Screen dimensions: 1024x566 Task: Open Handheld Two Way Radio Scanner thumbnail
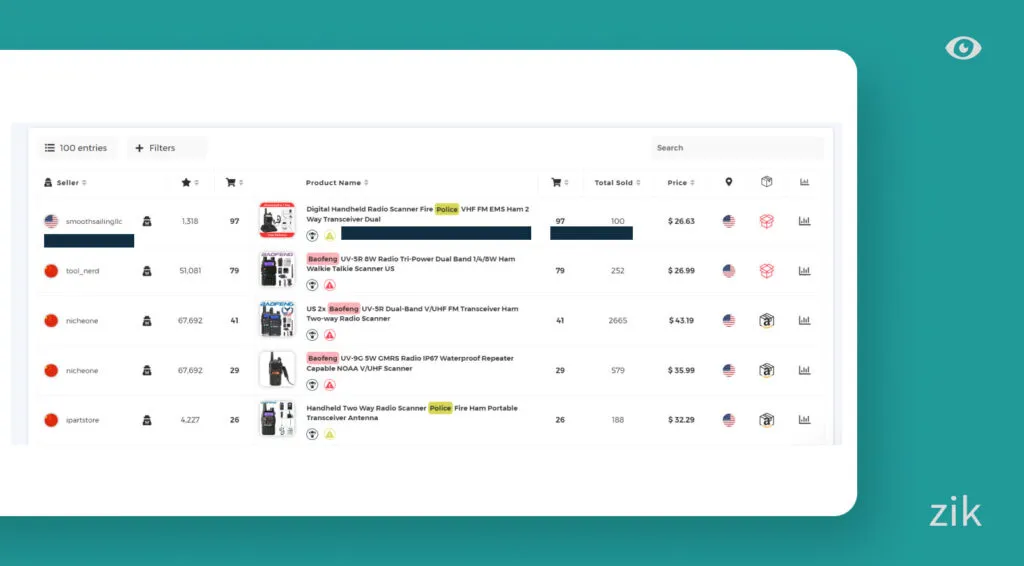pos(277,418)
